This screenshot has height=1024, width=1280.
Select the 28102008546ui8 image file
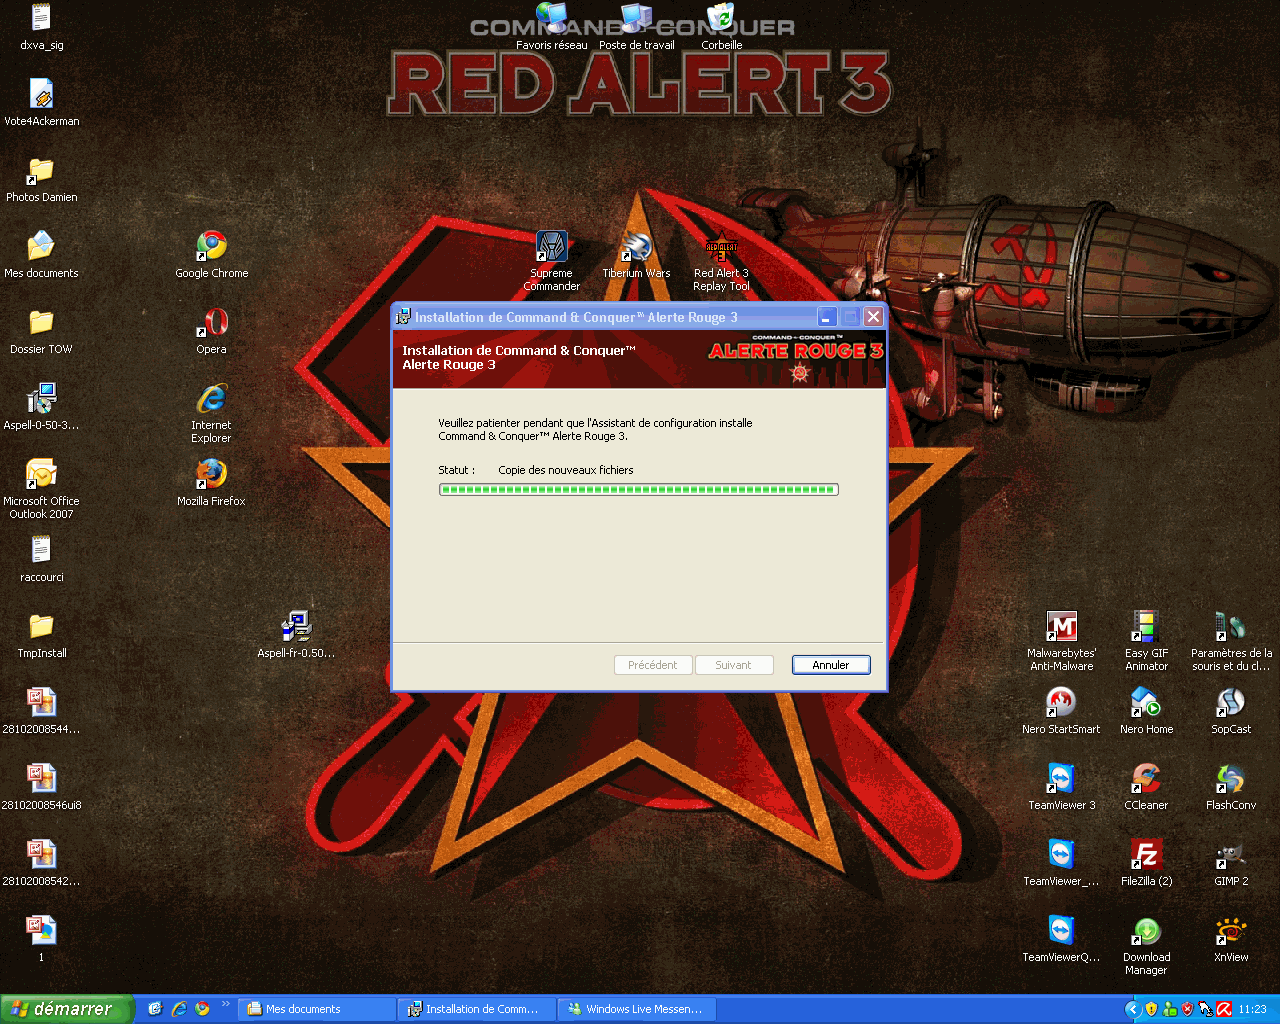tap(41, 787)
